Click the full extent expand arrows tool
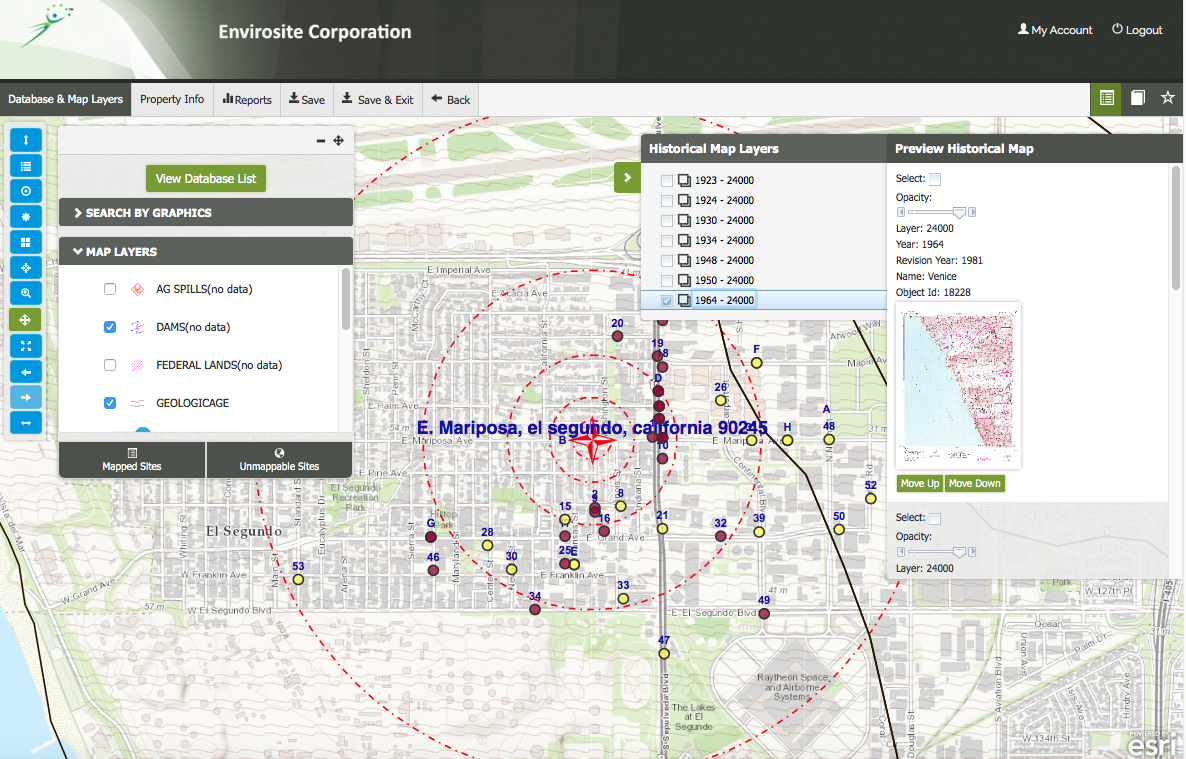This screenshot has width=1186, height=759. click(x=26, y=346)
